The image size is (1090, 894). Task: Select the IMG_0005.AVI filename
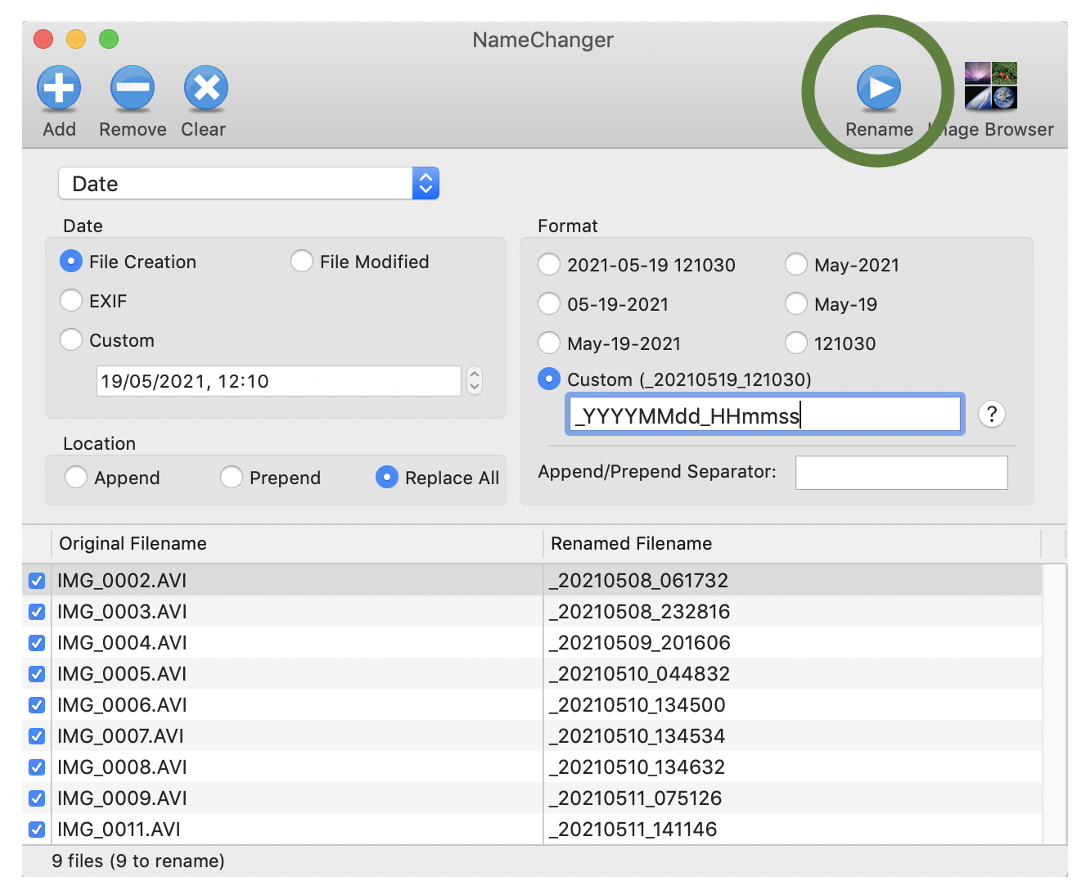pos(122,674)
